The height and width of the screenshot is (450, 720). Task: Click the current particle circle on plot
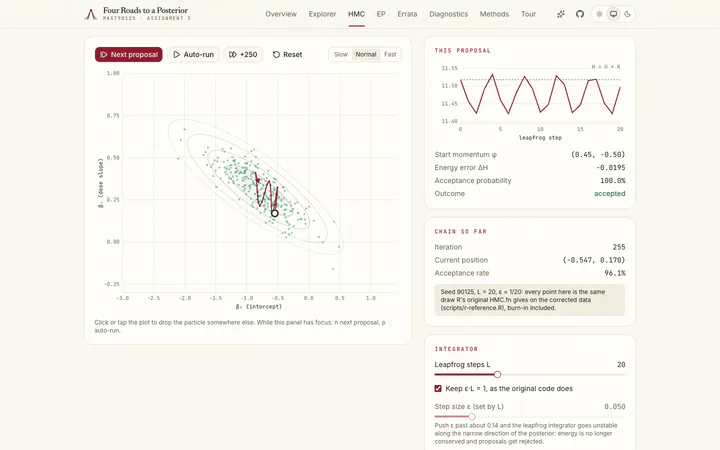coord(275,214)
